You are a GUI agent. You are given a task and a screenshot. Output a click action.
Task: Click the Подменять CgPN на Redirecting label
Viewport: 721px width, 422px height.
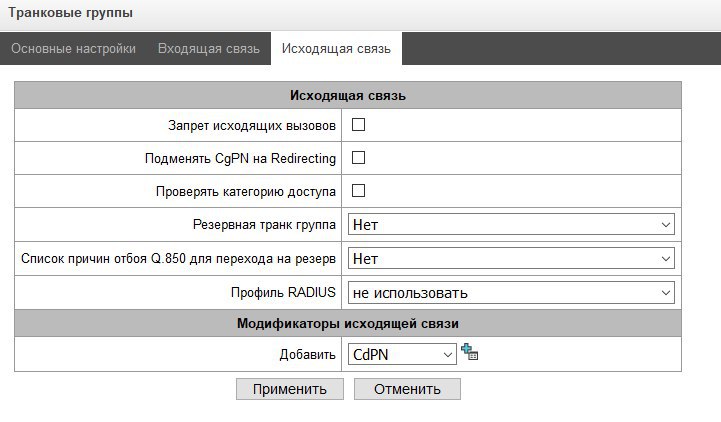pyautogui.click(x=240, y=159)
